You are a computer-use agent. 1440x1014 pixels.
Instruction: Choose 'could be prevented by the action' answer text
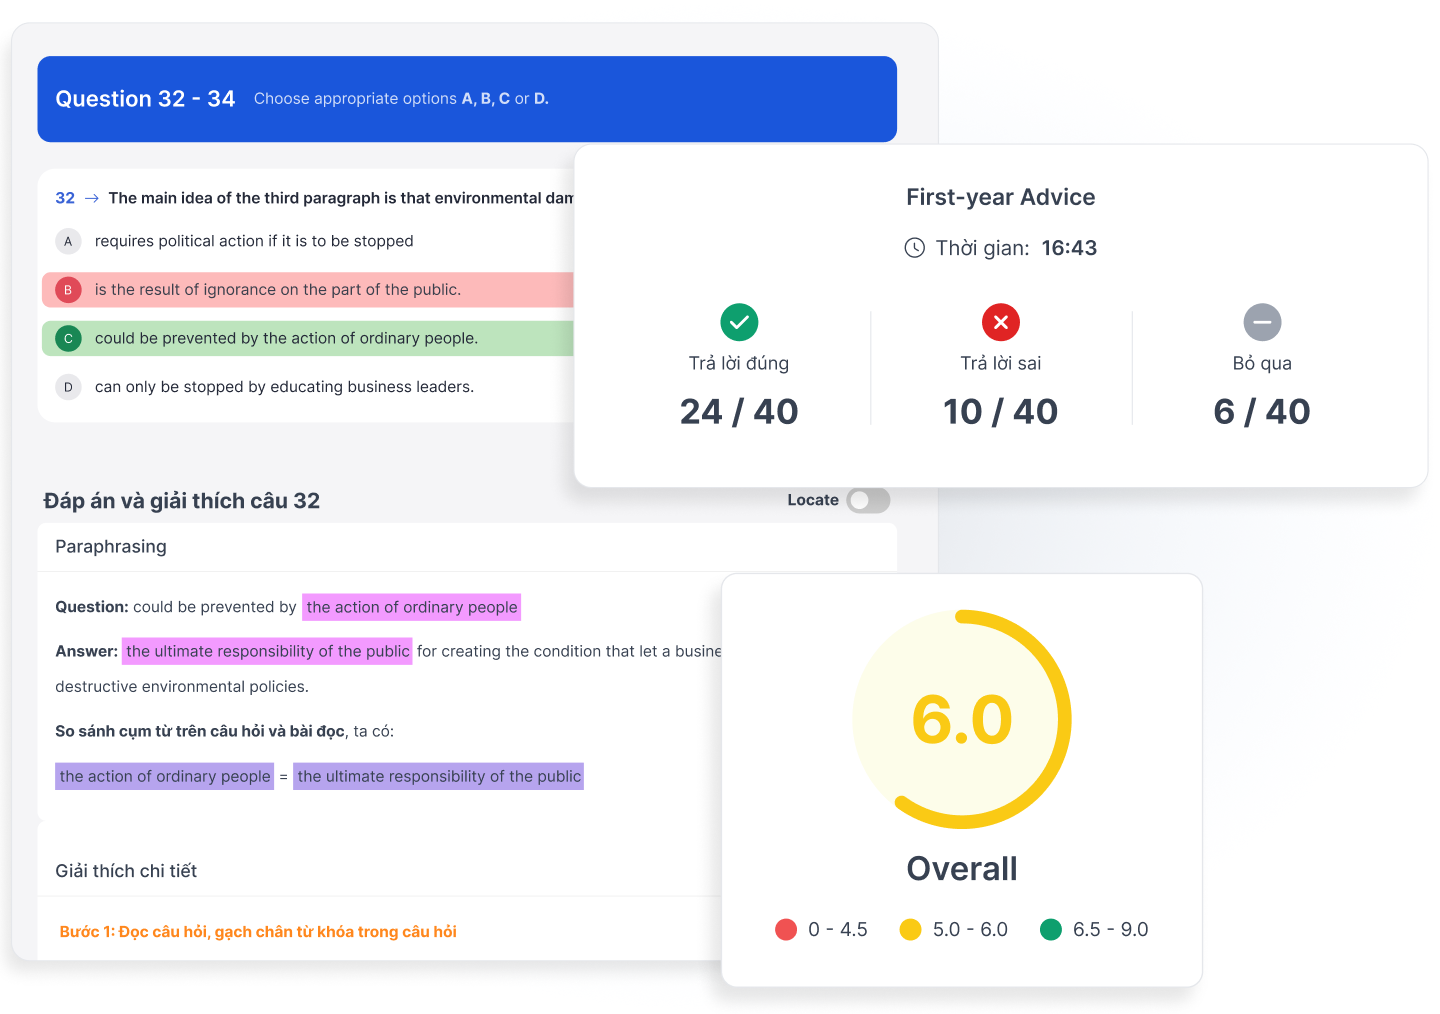click(x=286, y=338)
